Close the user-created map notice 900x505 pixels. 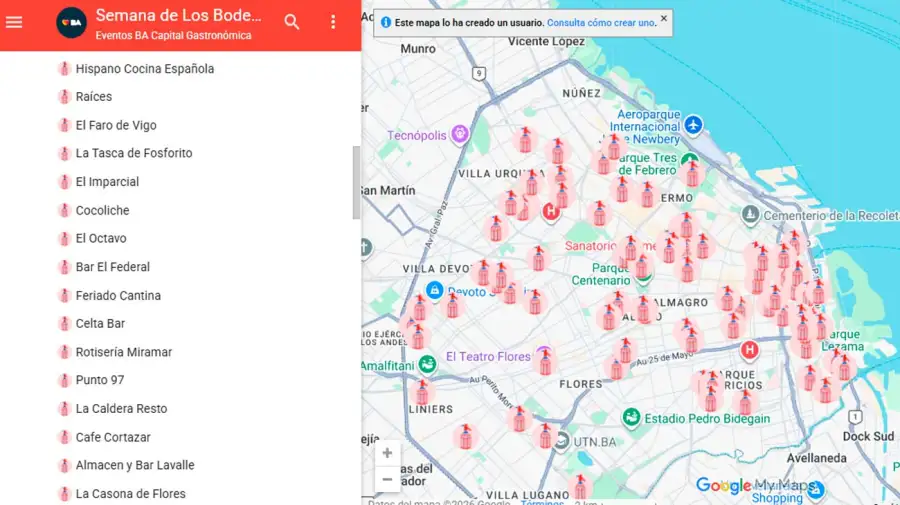[x=664, y=18]
